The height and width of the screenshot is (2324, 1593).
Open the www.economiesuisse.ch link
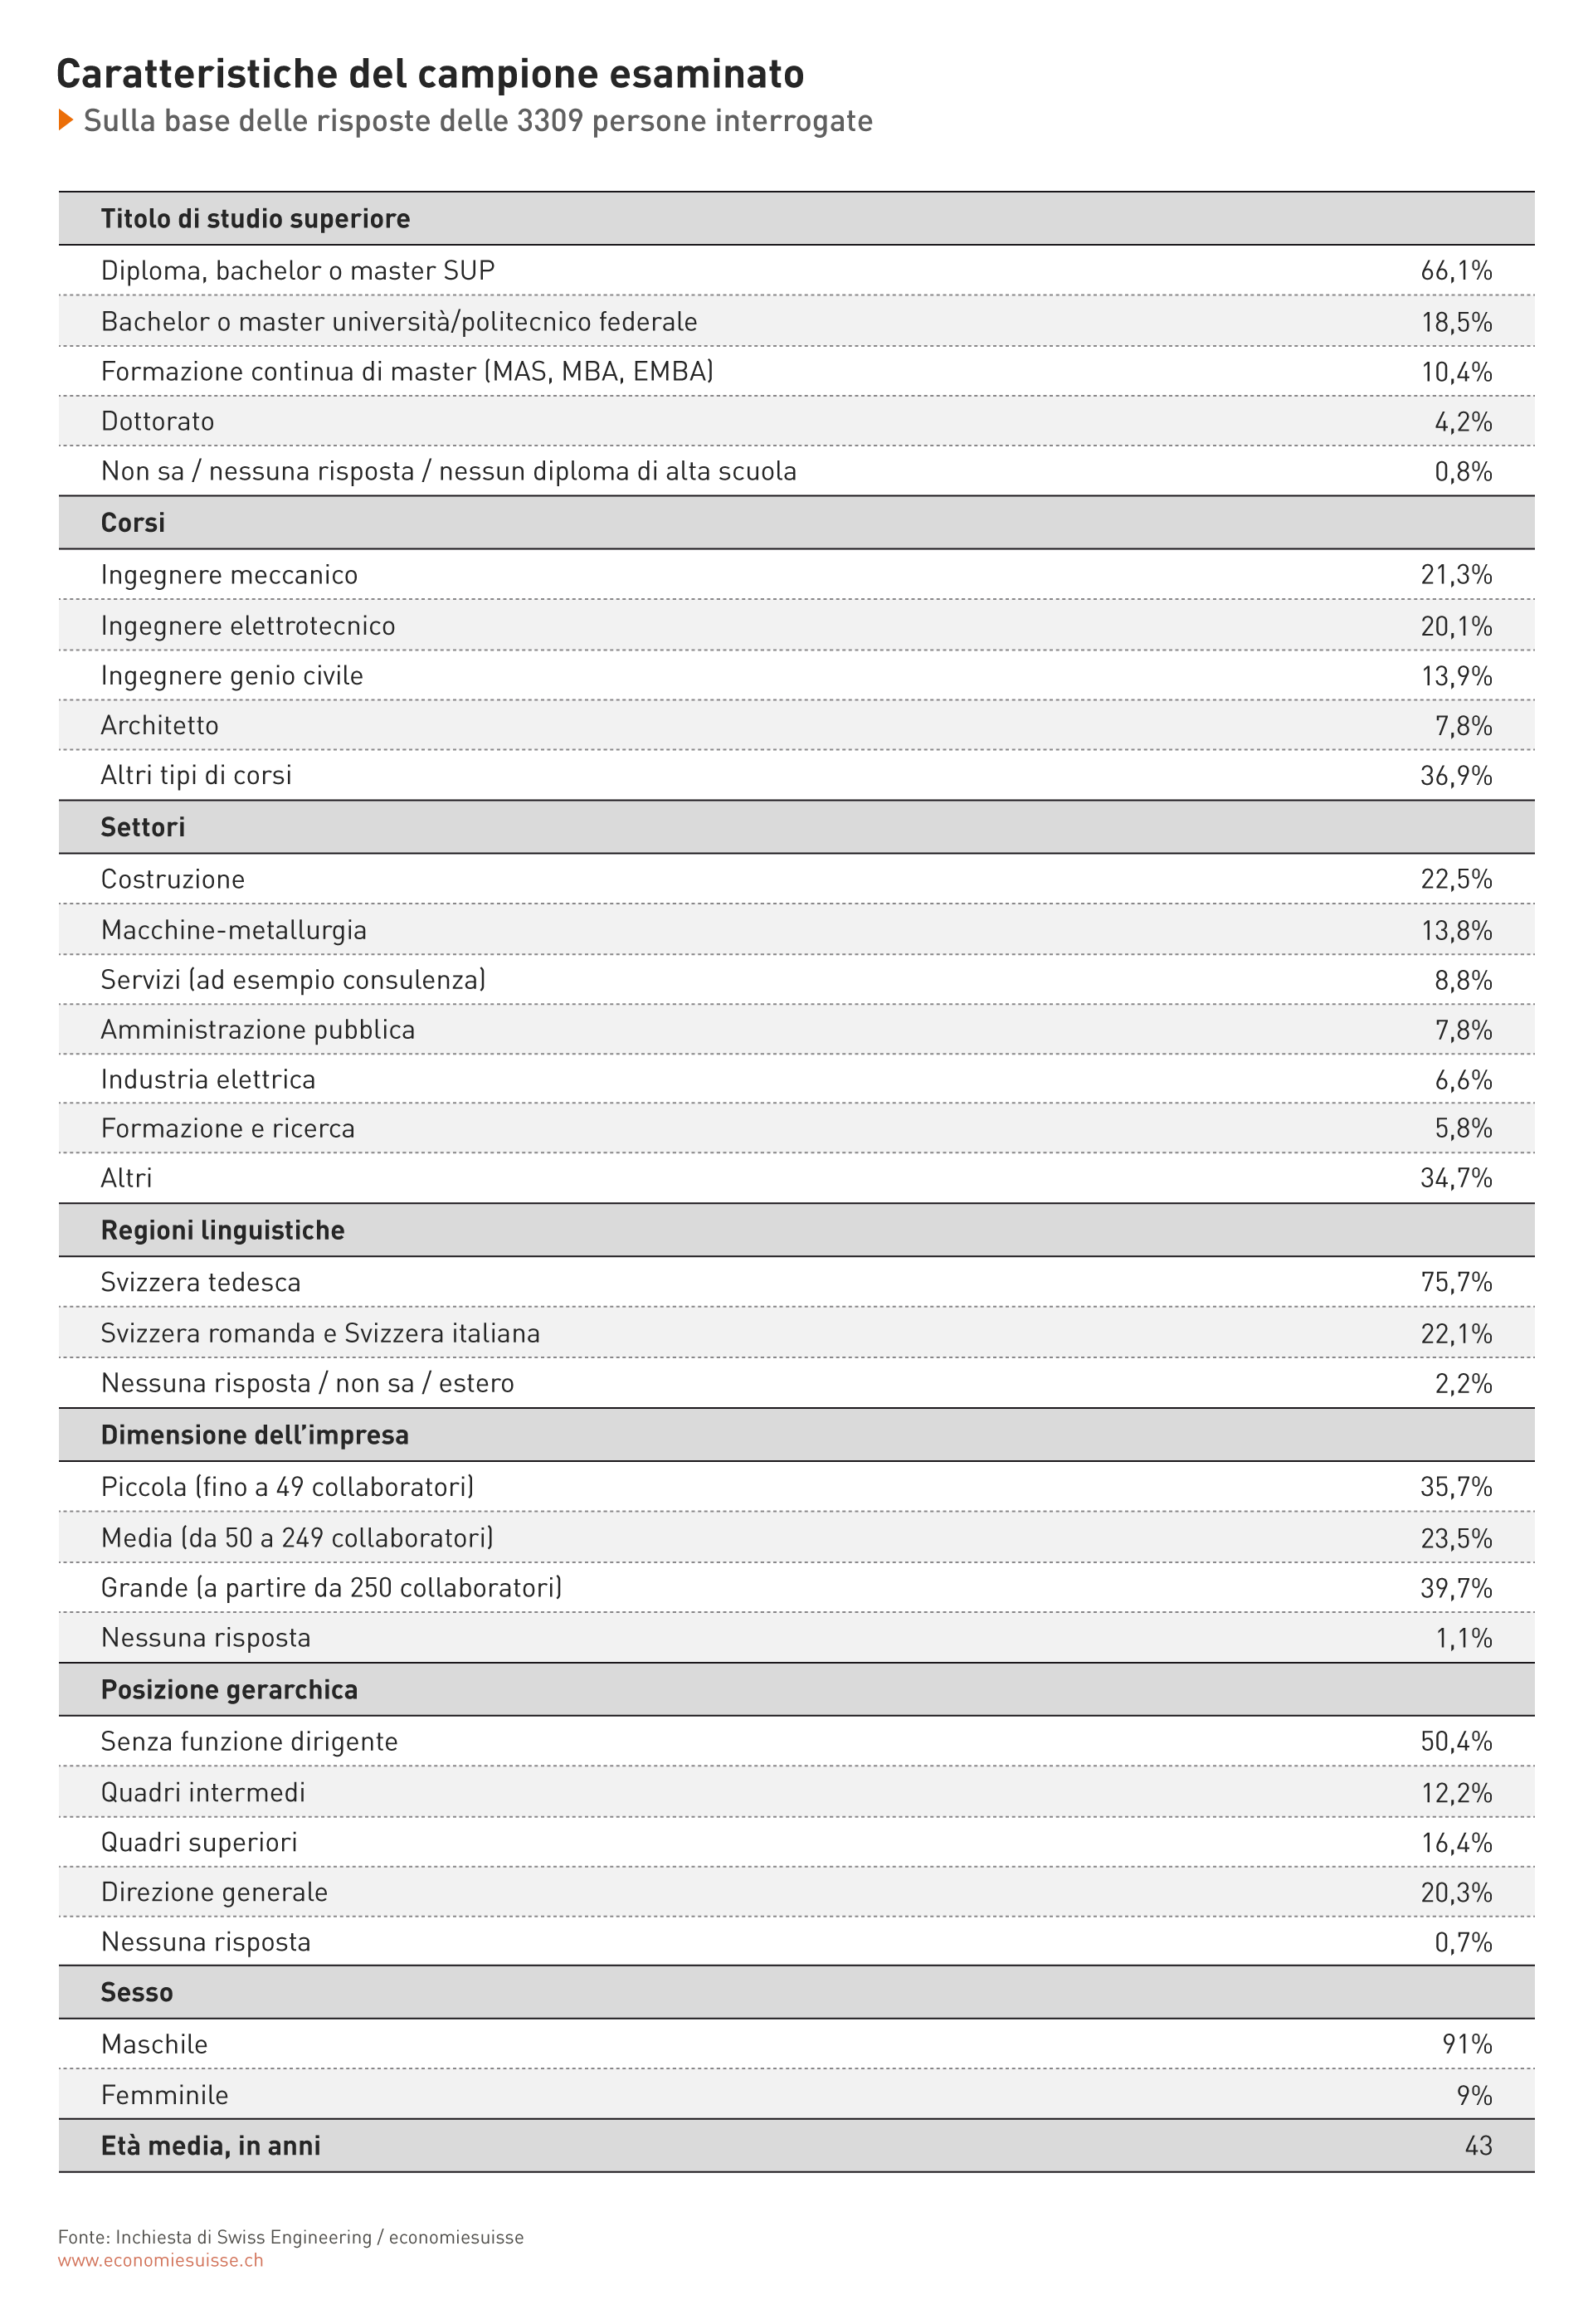161,2260
